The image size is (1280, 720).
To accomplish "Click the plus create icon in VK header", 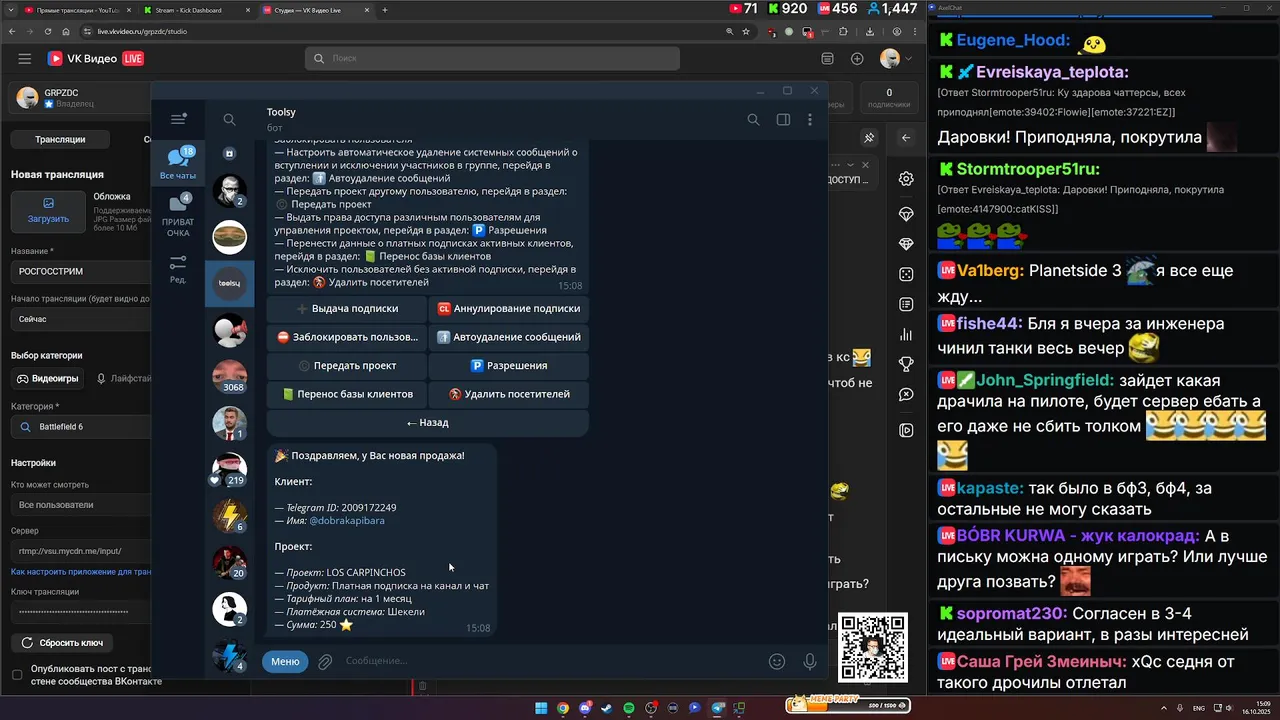I will coord(857,59).
